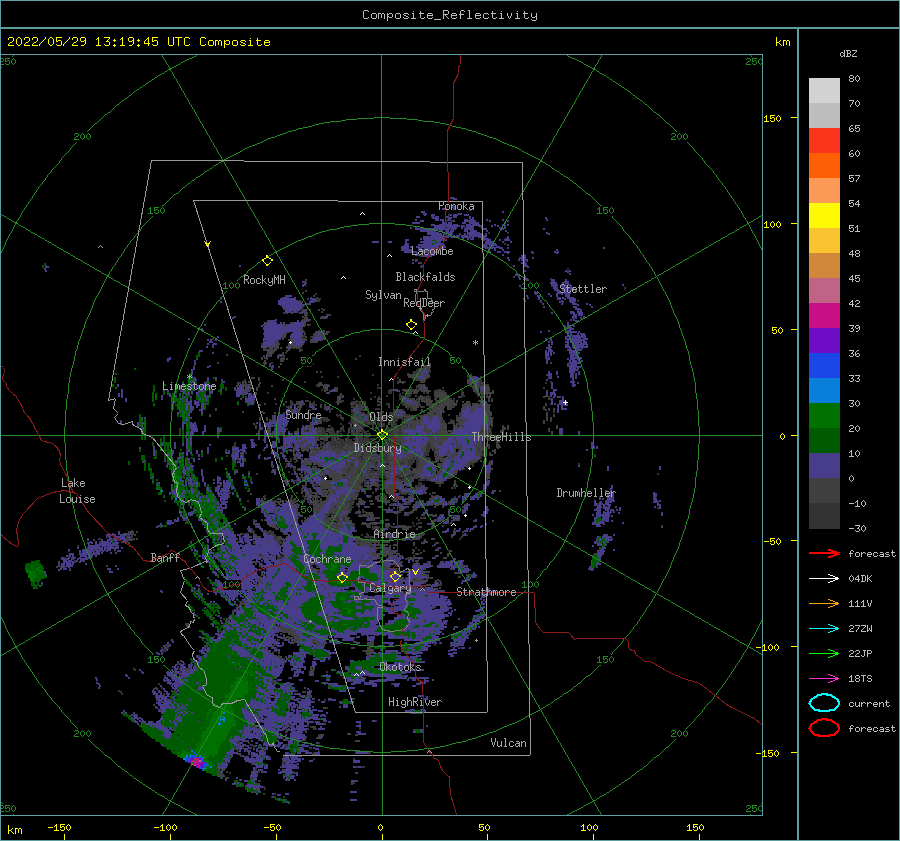Click the white asterisk above Limestone
This screenshot has height=841, width=900.
pyautogui.click(x=189, y=377)
